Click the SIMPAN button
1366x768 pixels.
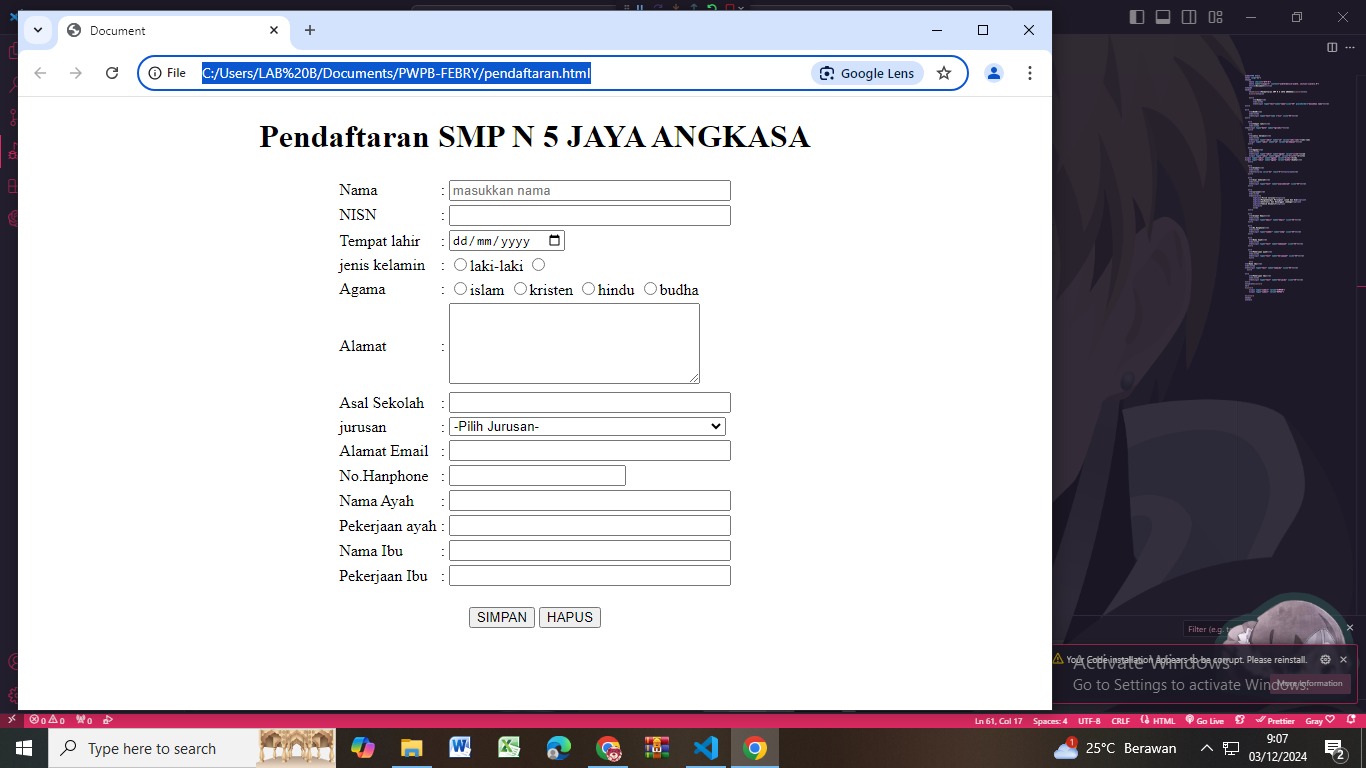(x=501, y=617)
